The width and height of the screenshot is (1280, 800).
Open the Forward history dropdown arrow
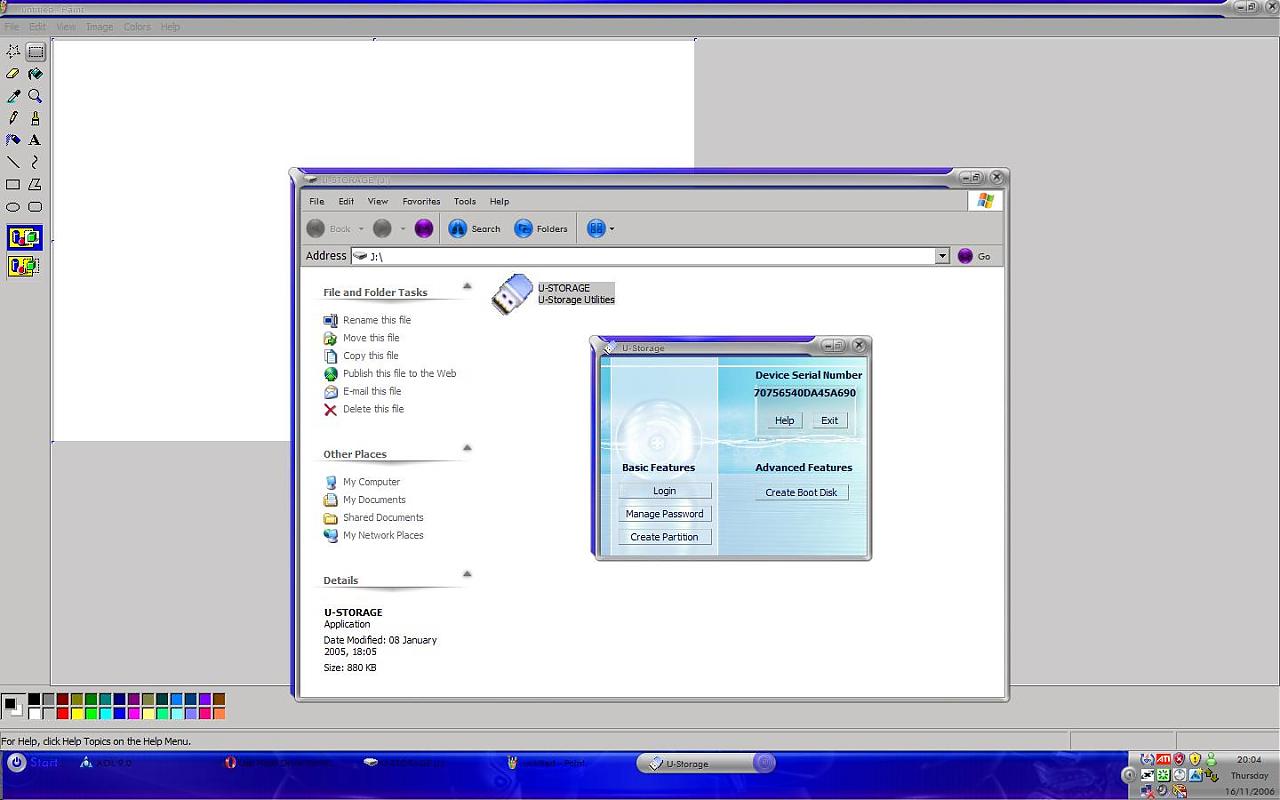403,229
